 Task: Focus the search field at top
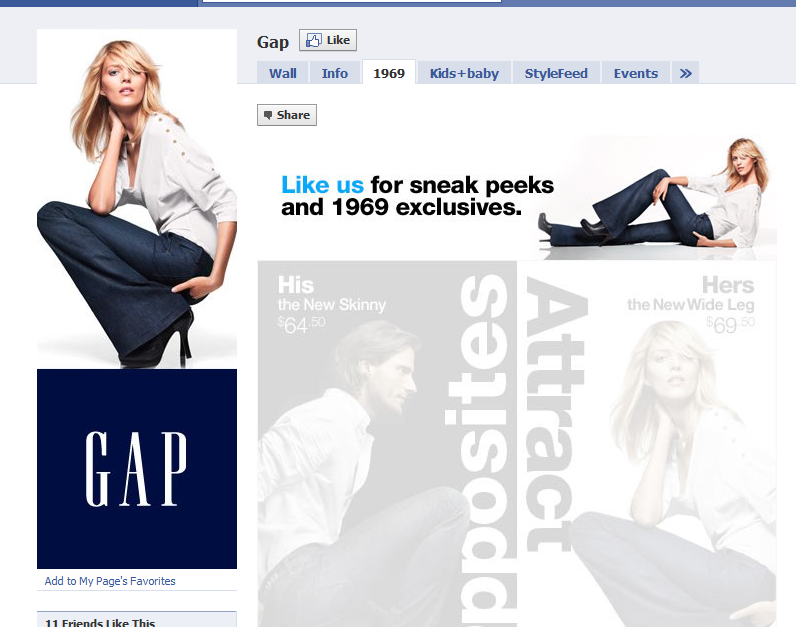pyautogui.click(x=350, y=1)
